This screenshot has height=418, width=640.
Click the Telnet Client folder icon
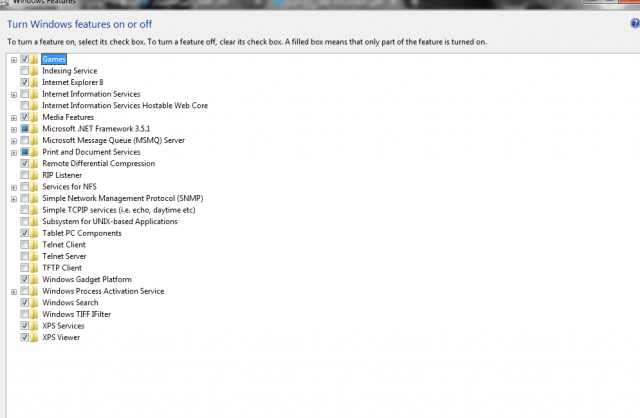[x=34, y=245]
